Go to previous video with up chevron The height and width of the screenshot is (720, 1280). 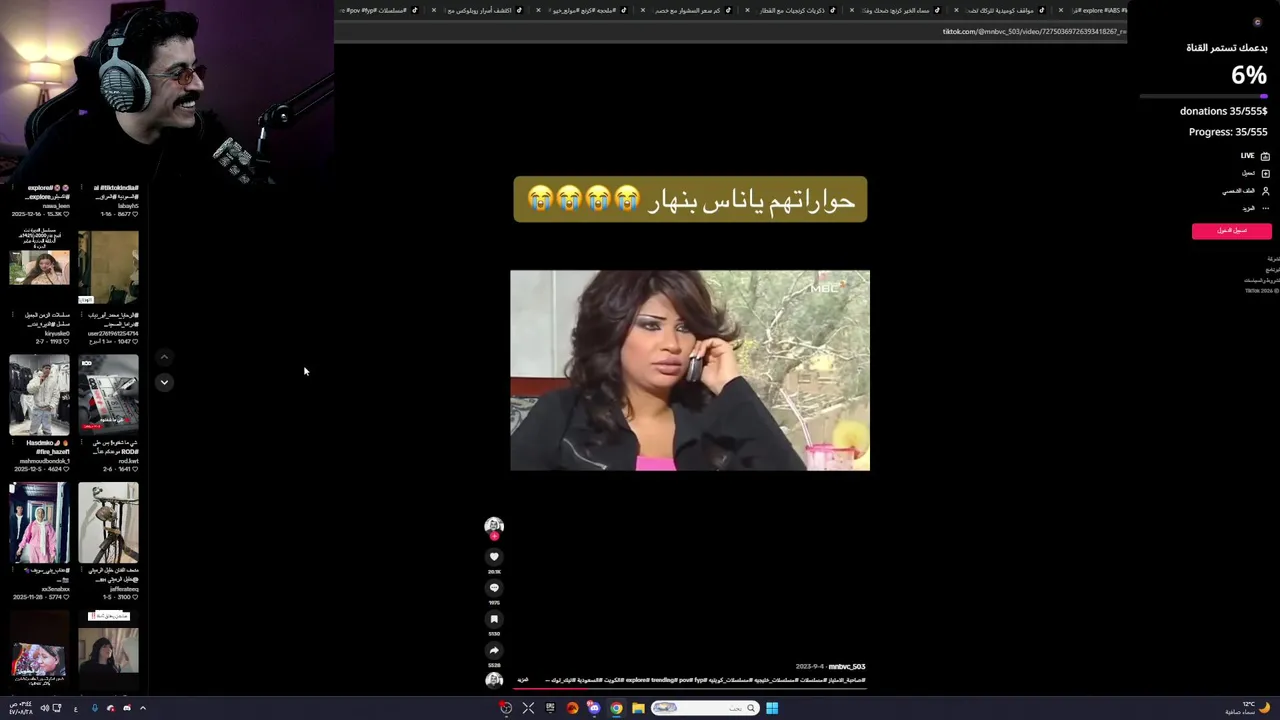(164, 357)
